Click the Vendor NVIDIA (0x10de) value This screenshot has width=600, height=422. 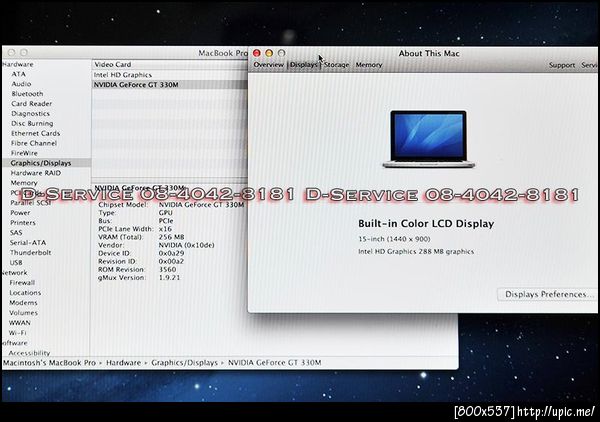(x=186, y=245)
